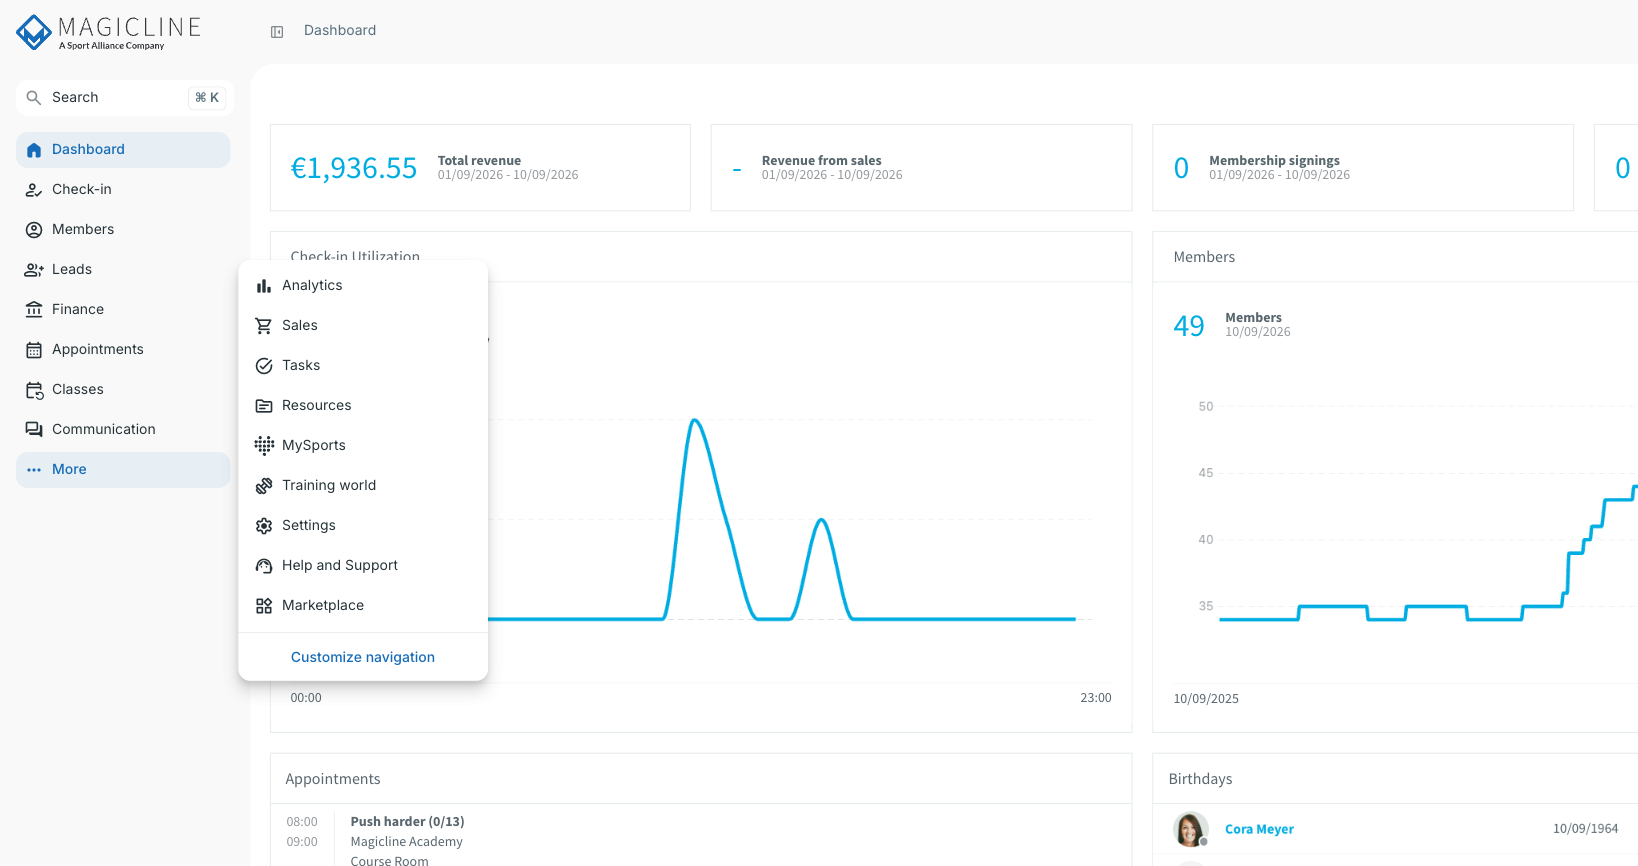This screenshot has width=1638, height=866.
Task: Click the Resources folder icon
Action: (x=264, y=406)
